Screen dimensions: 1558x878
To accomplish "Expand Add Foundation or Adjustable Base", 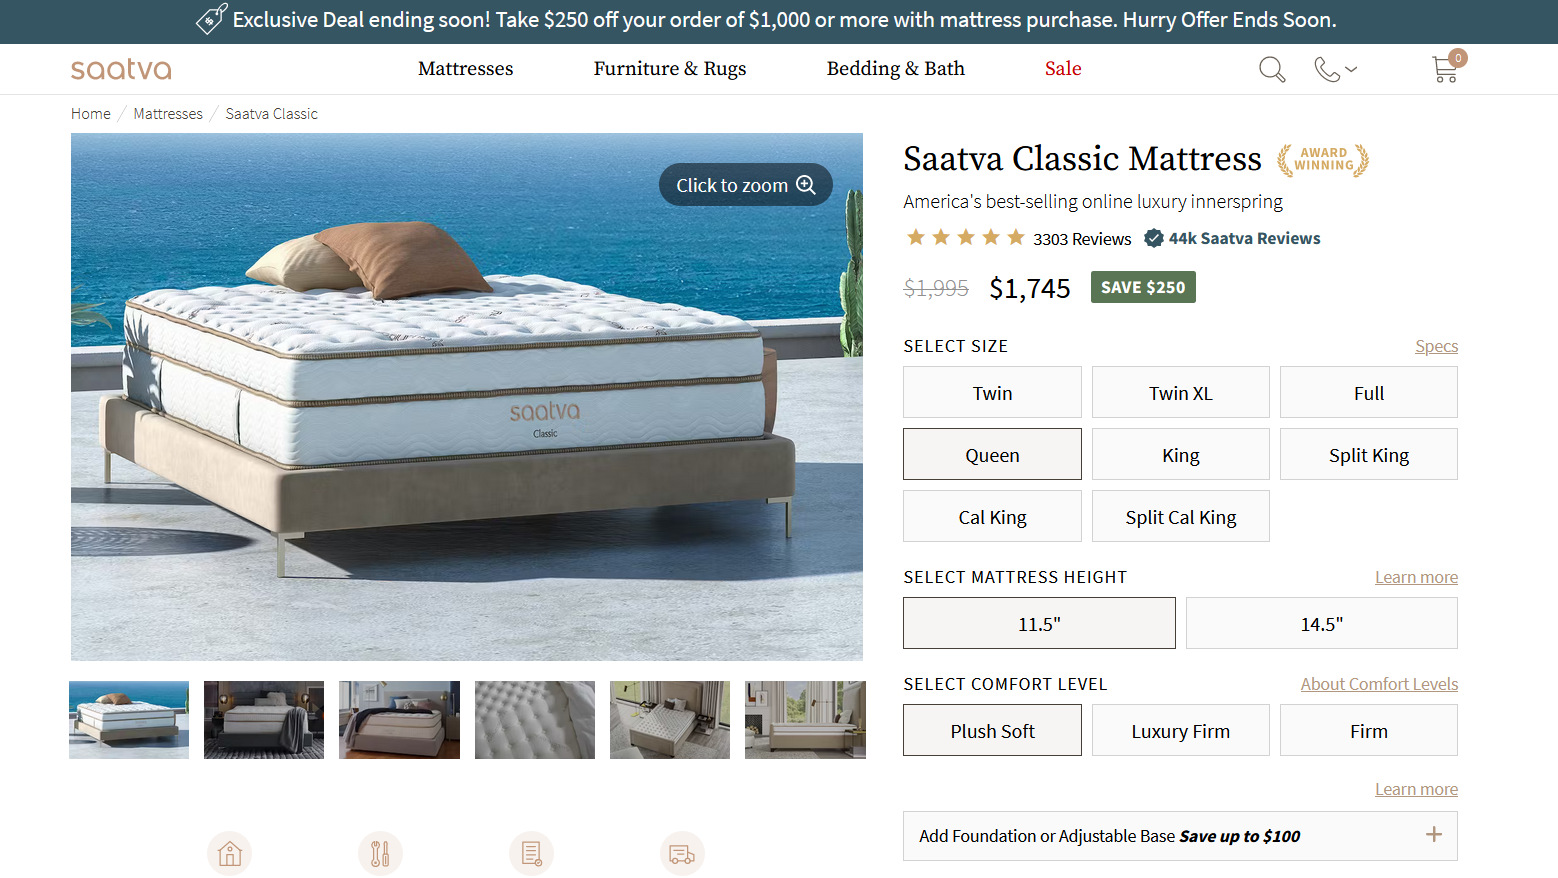I will [1180, 836].
